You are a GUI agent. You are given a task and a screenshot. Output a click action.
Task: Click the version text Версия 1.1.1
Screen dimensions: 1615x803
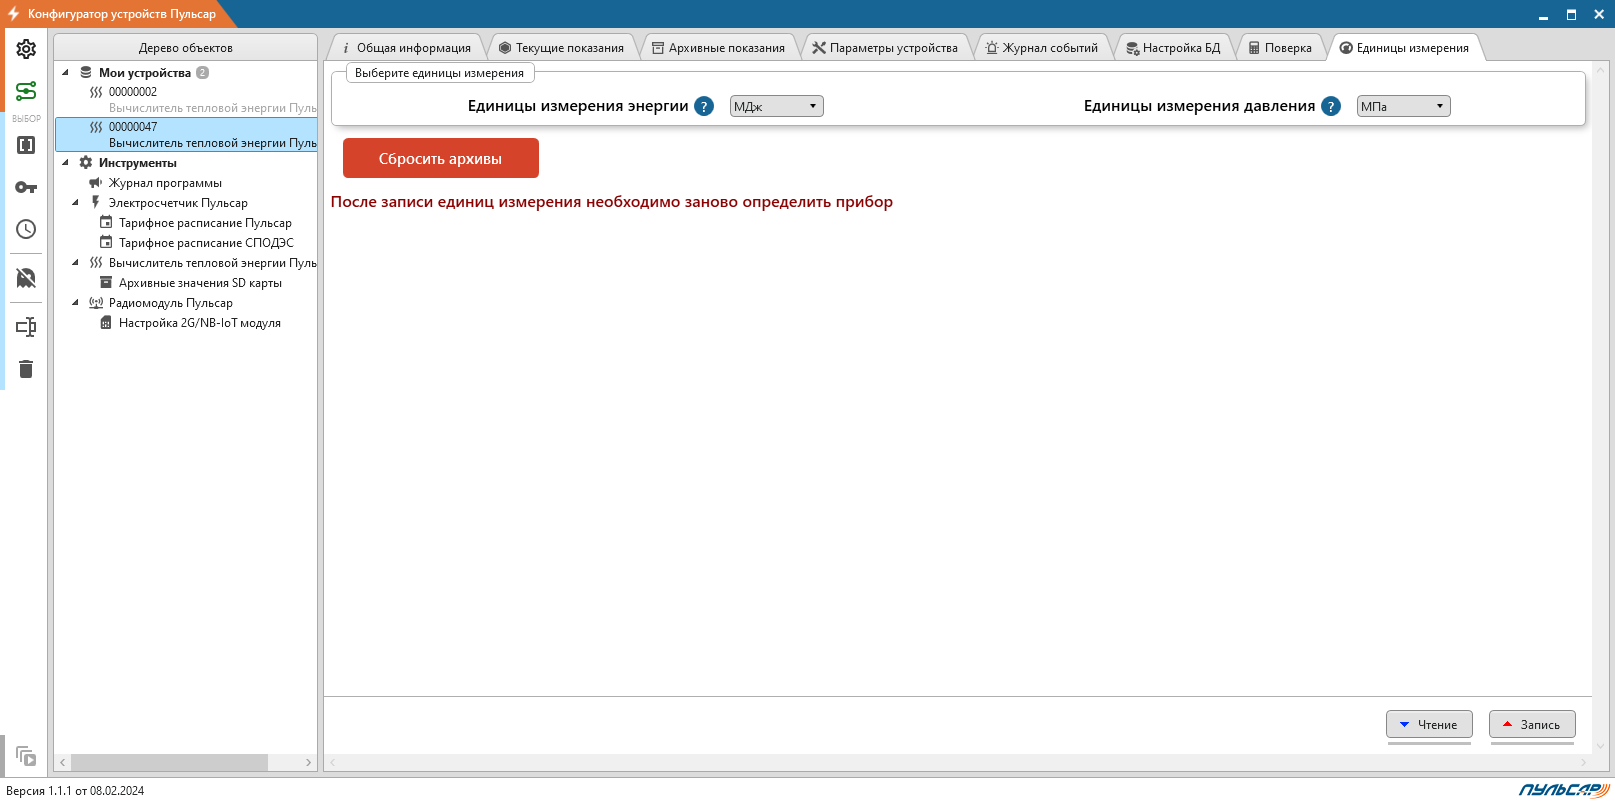click(x=75, y=790)
